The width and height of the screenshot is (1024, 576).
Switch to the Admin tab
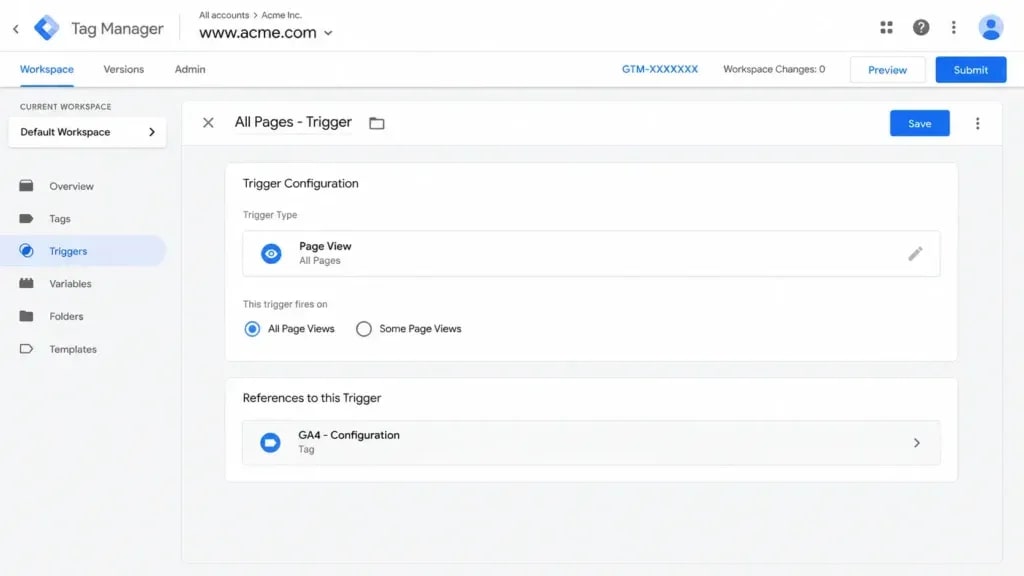(190, 69)
